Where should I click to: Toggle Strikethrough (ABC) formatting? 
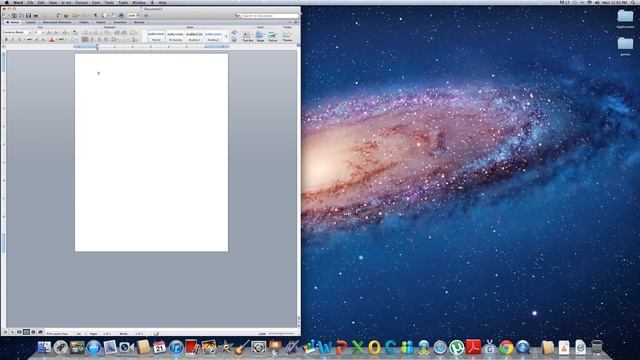29,40
